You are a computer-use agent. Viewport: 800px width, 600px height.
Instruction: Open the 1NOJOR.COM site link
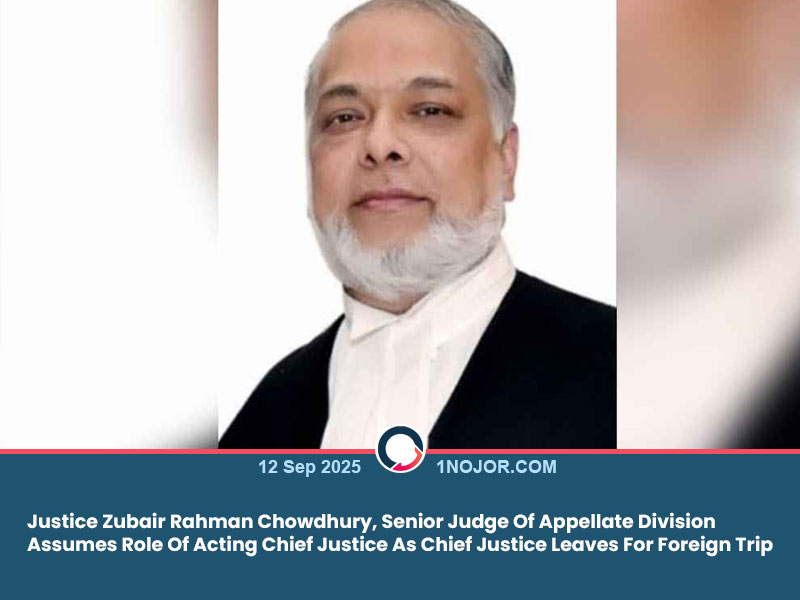click(496, 467)
